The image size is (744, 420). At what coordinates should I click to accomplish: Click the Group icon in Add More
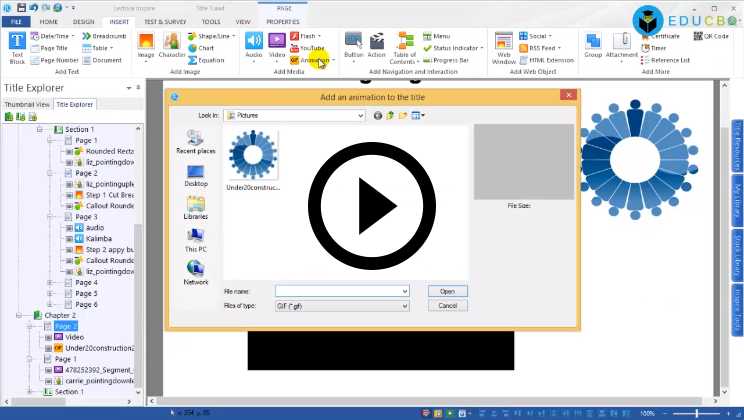click(x=593, y=46)
